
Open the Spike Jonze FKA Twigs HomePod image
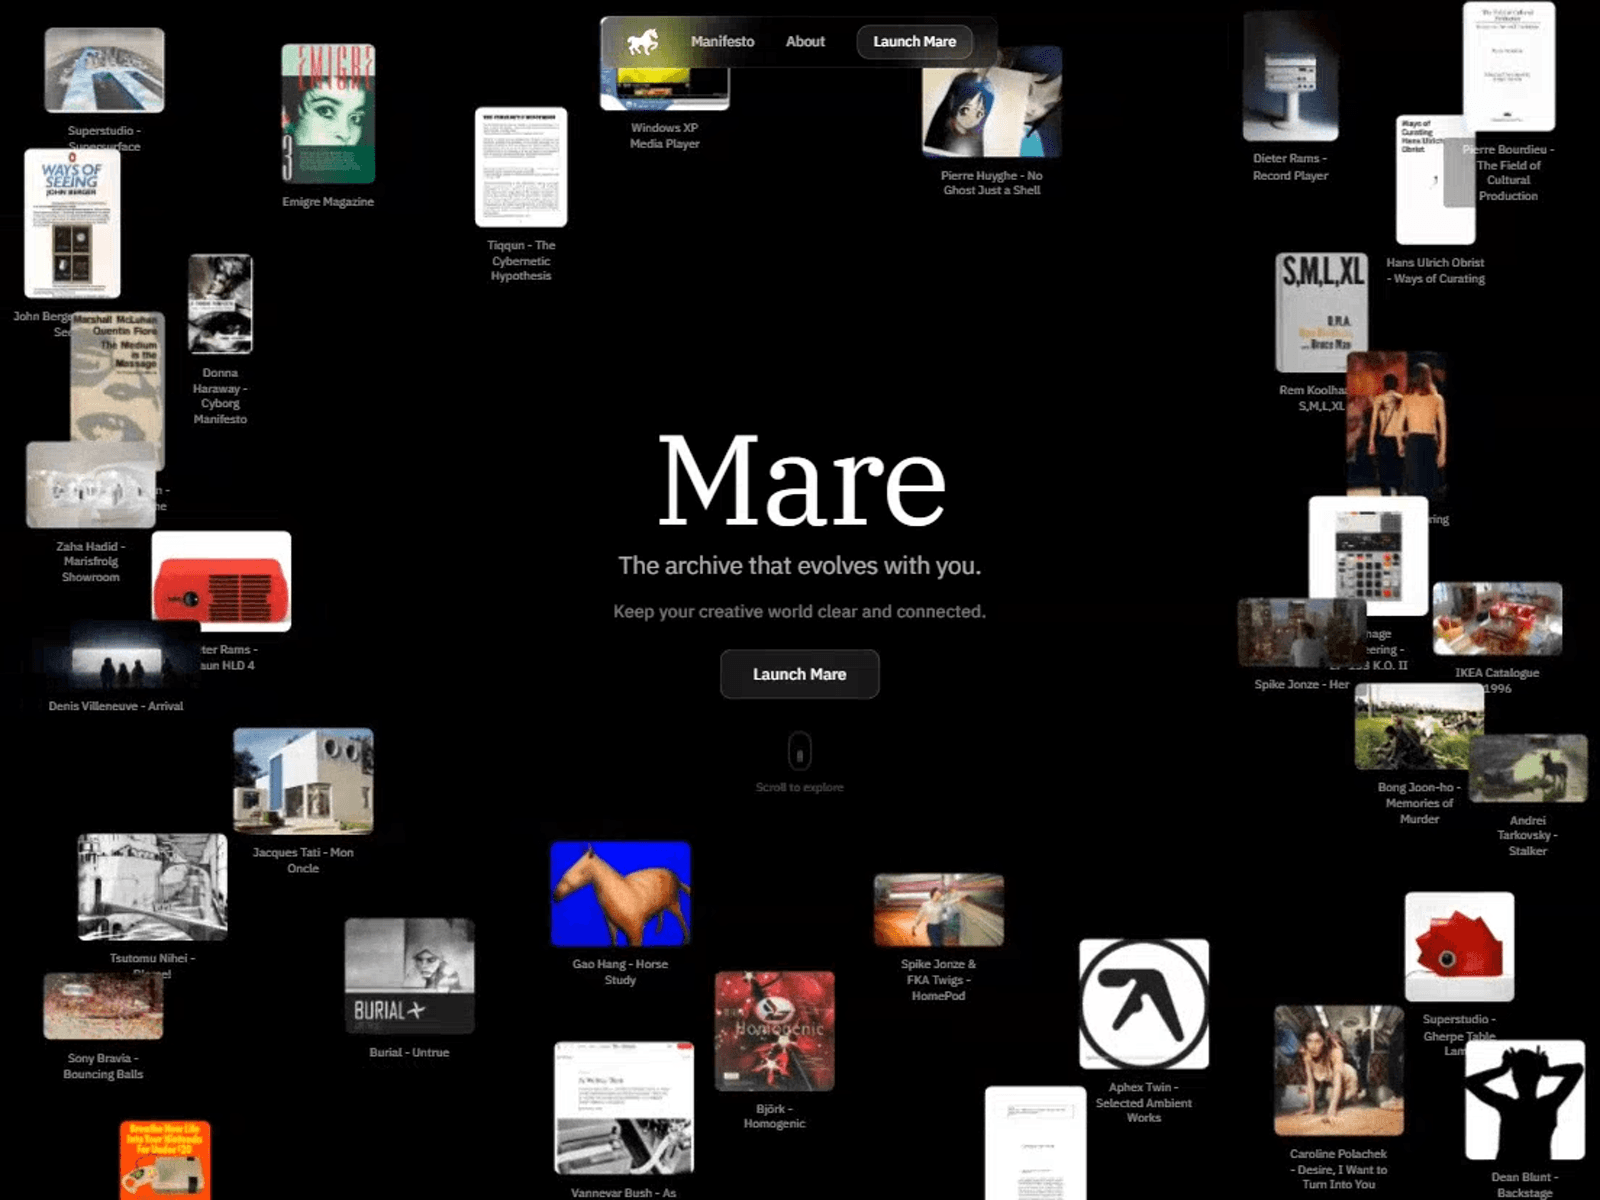tap(938, 910)
